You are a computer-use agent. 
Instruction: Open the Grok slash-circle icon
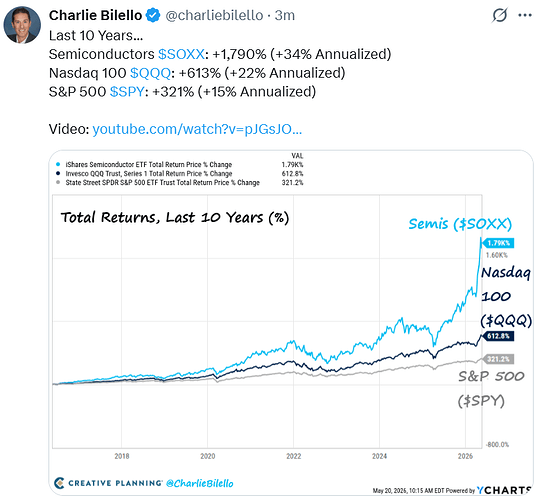[500, 15]
